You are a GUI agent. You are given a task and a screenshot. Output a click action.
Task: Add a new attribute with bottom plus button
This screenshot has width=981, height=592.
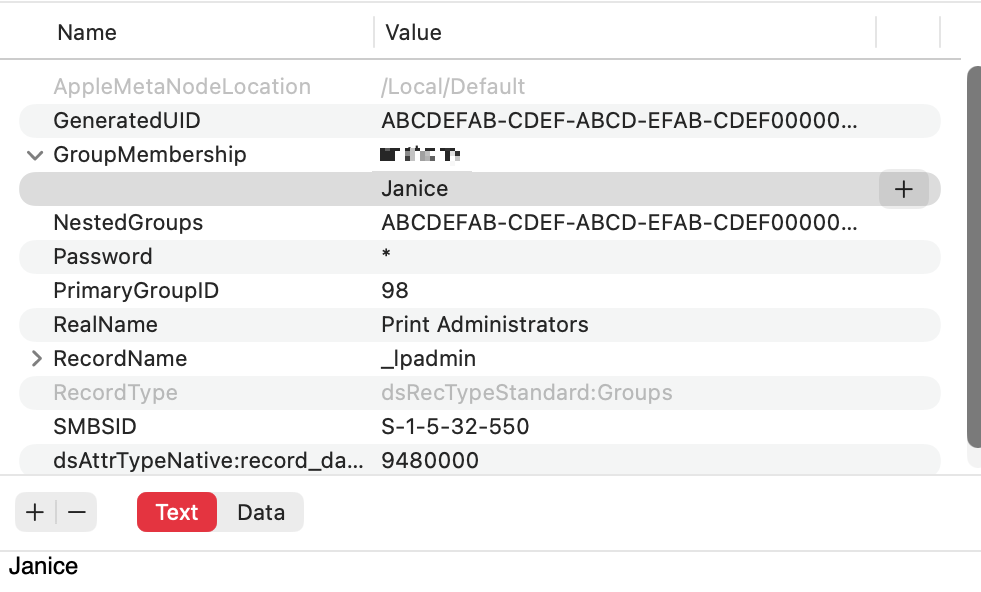tap(35, 513)
